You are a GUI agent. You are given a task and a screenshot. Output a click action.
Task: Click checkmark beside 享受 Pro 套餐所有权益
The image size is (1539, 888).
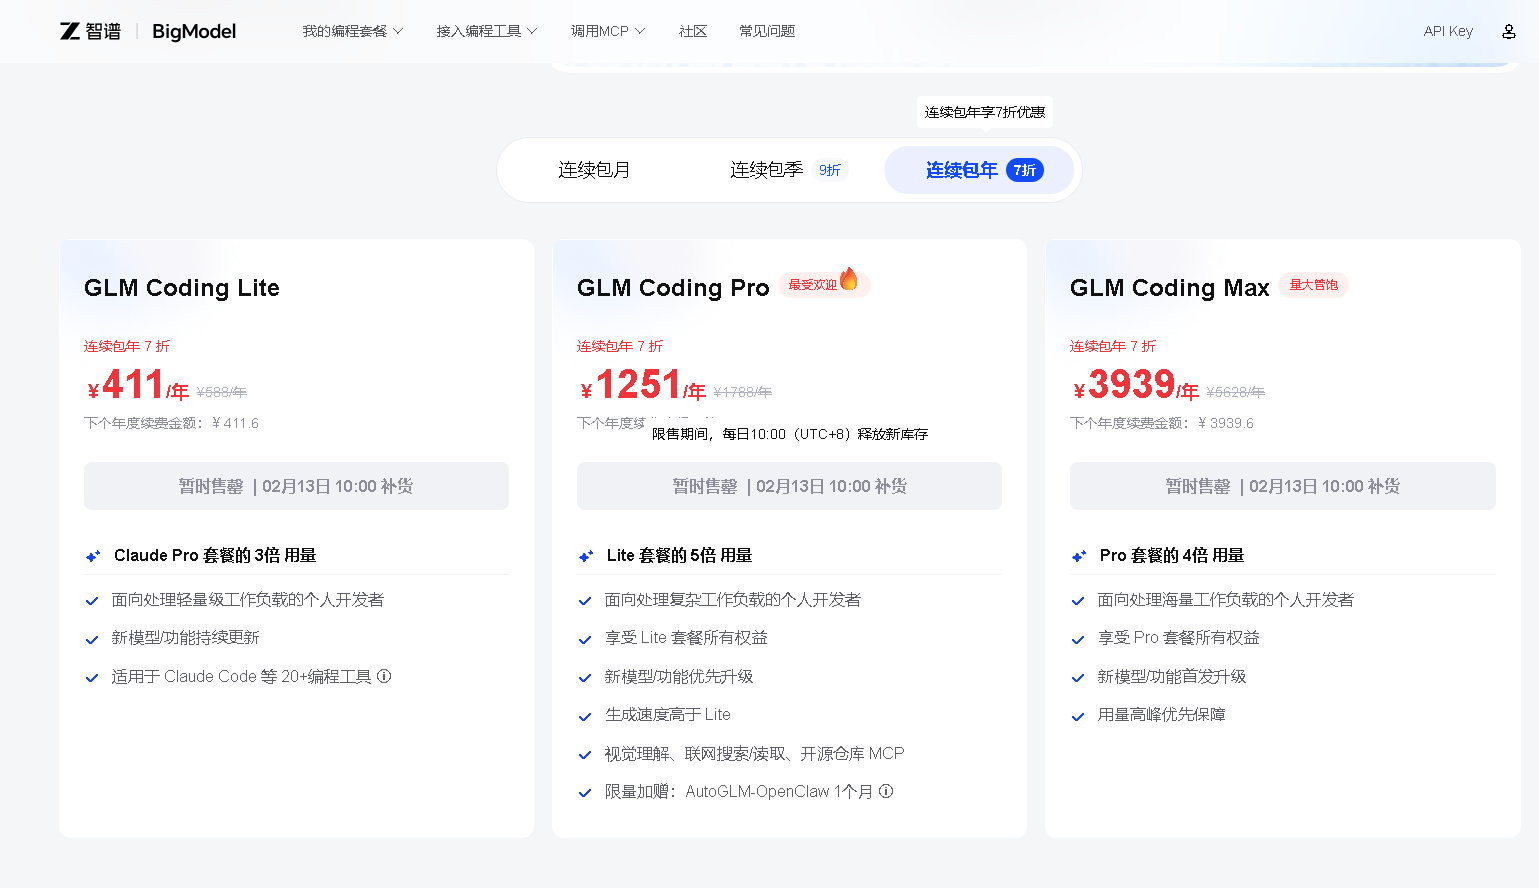pyautogui.click(x=1078, y=639)
